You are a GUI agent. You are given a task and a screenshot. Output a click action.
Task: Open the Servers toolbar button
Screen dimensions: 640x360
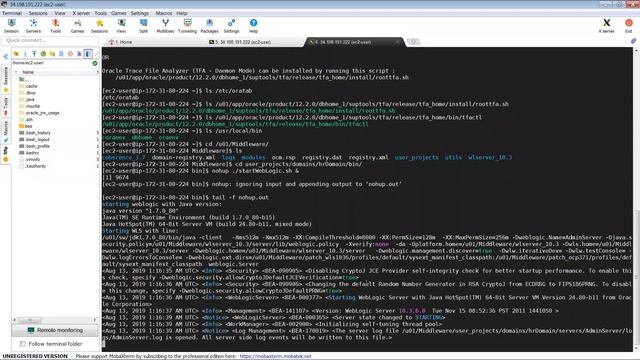point(33,26)
